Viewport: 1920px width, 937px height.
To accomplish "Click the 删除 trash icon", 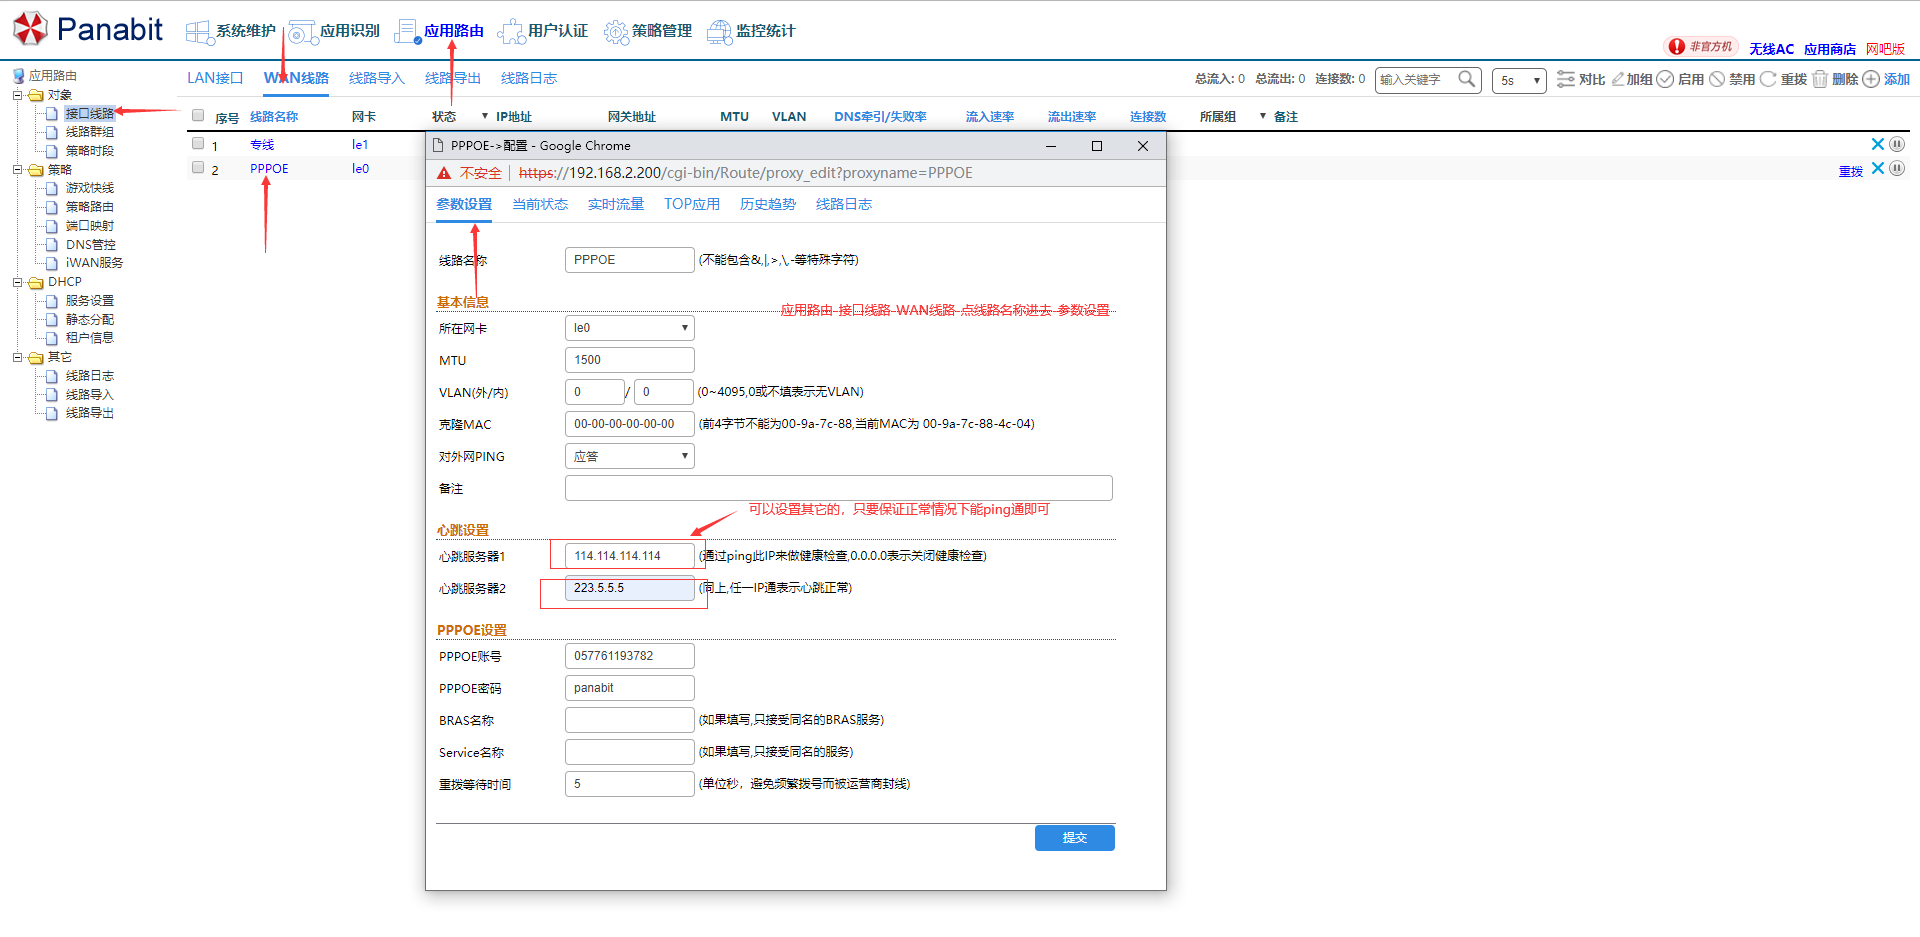I will 1820,79.
